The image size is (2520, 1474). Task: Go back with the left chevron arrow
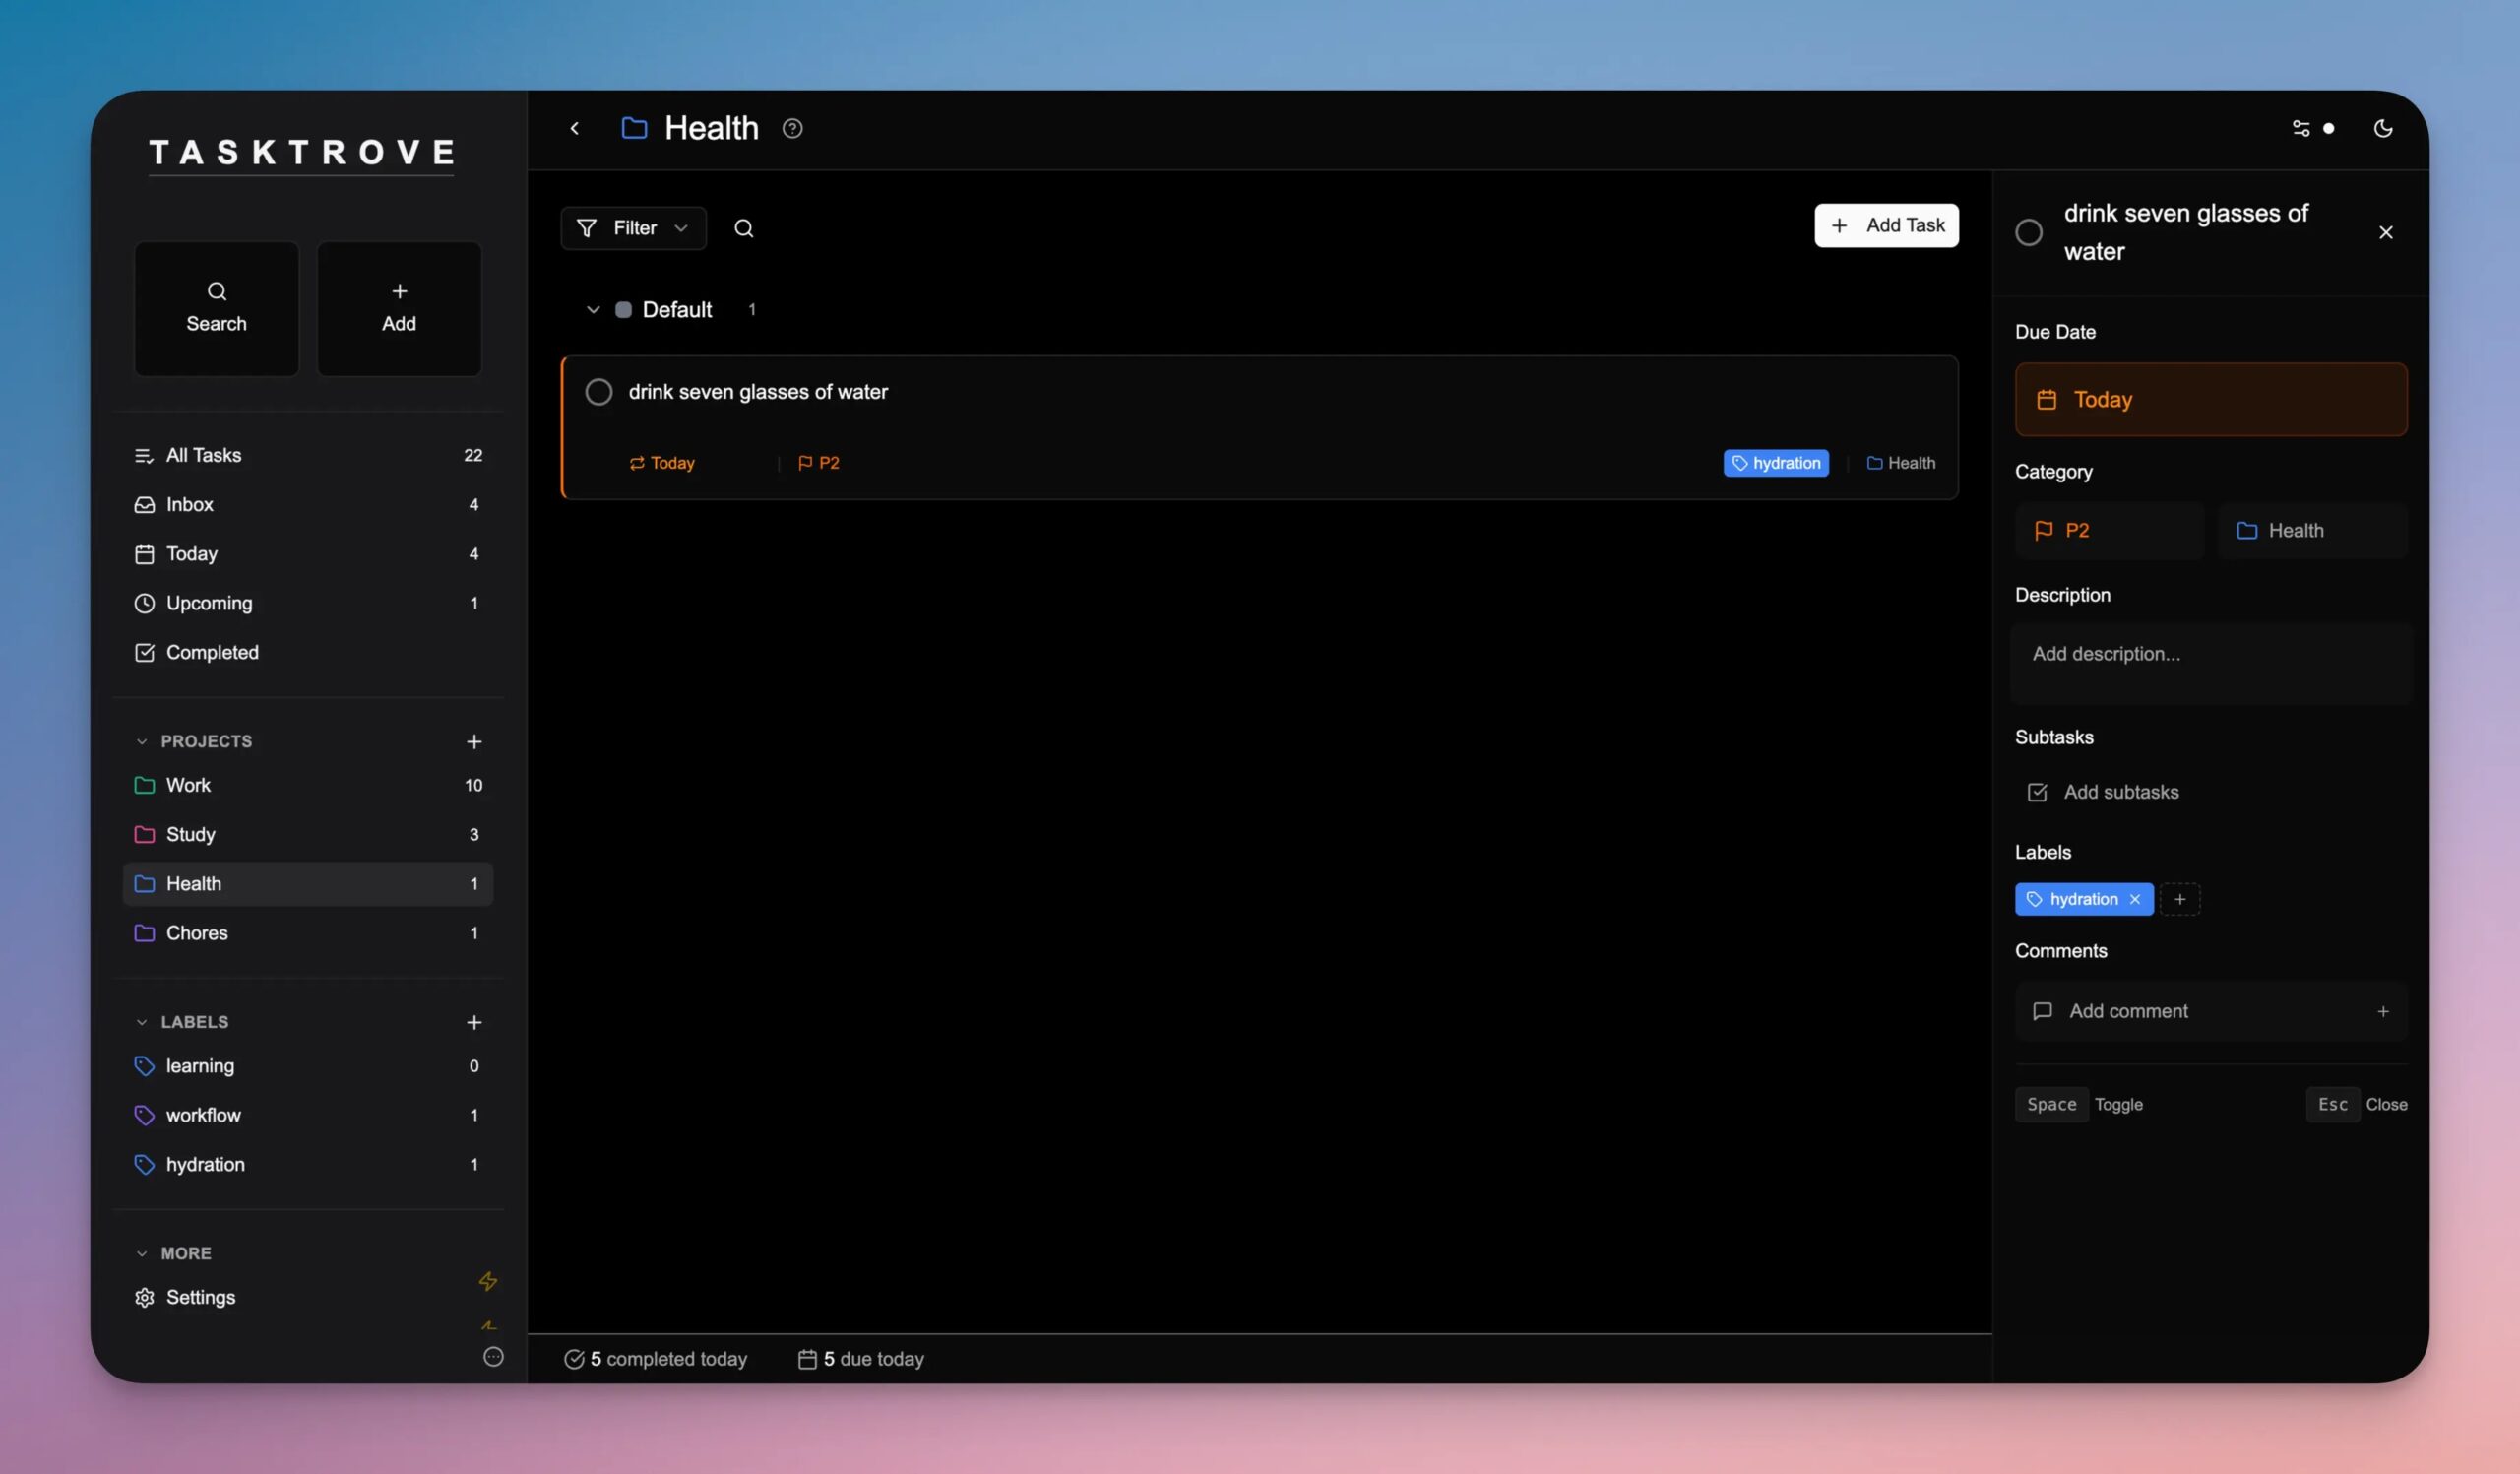(x=575, y=128)
